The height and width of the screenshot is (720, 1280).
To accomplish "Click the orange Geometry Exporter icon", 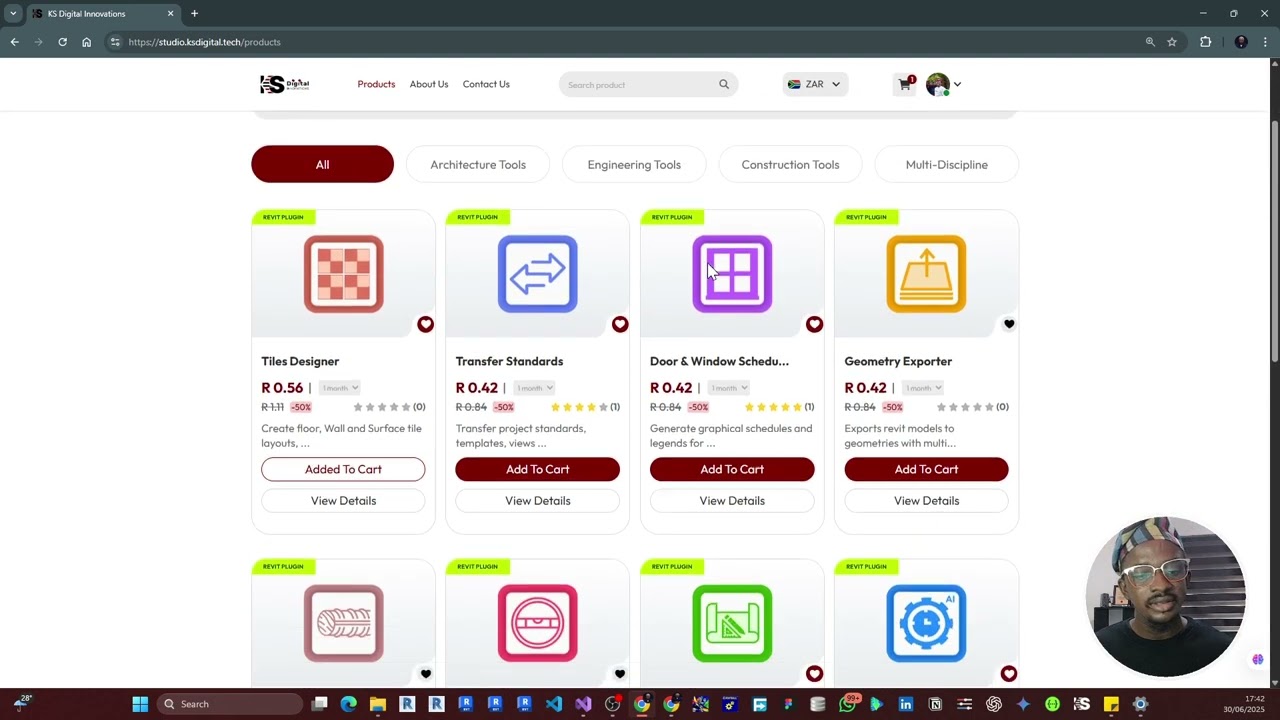I will (x=926, y=274).
